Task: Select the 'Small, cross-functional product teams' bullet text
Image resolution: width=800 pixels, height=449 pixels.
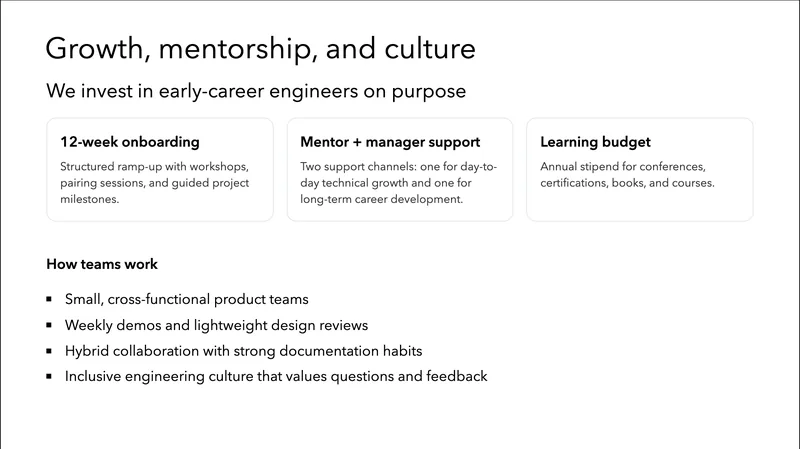Action: pos(187,299)
